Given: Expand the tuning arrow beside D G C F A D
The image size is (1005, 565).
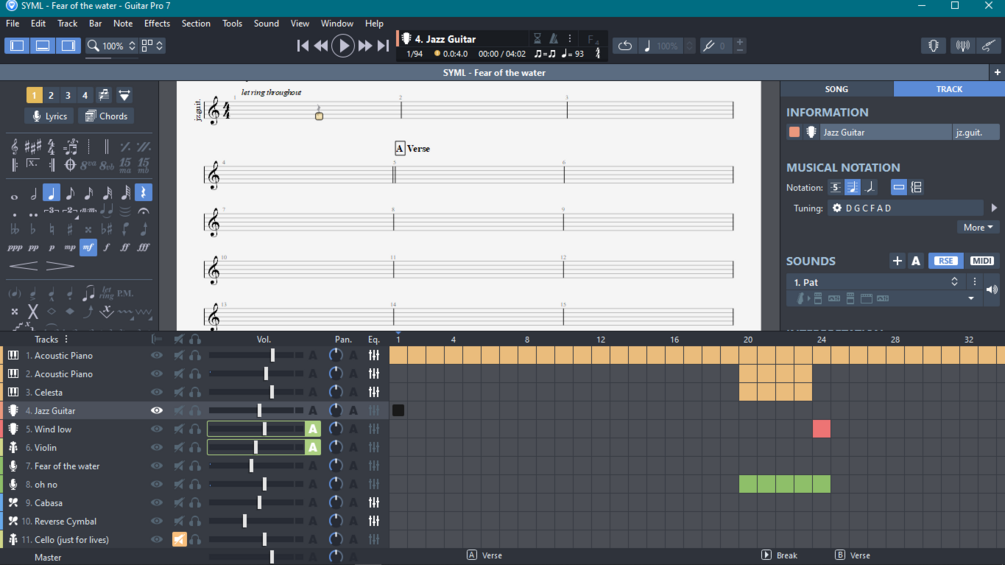Looking at the screenshot, I should click(x=994, y=208).
